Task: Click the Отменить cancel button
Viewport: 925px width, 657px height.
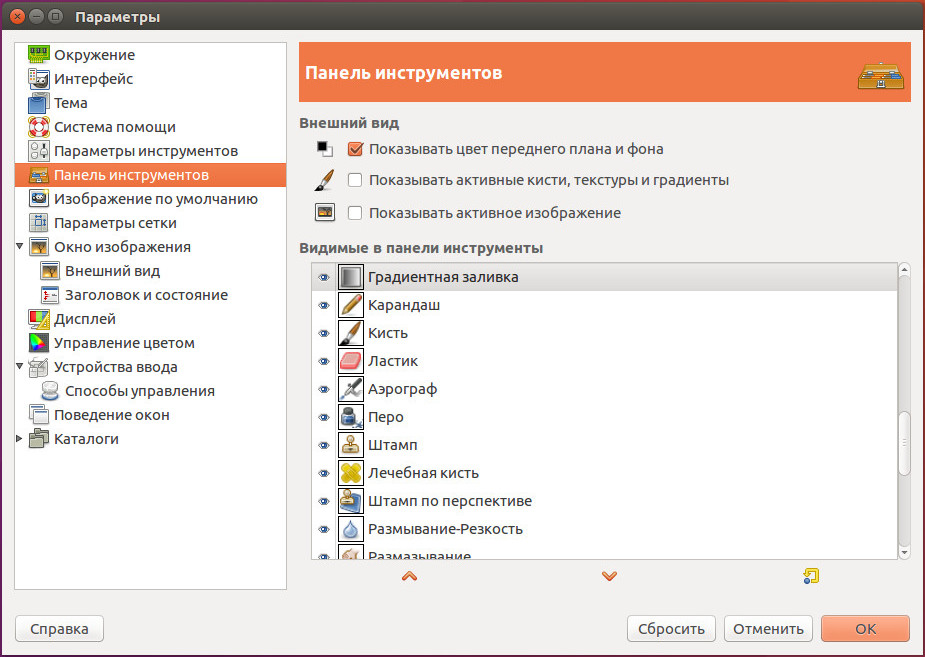Action: click(x=768, y=629)
